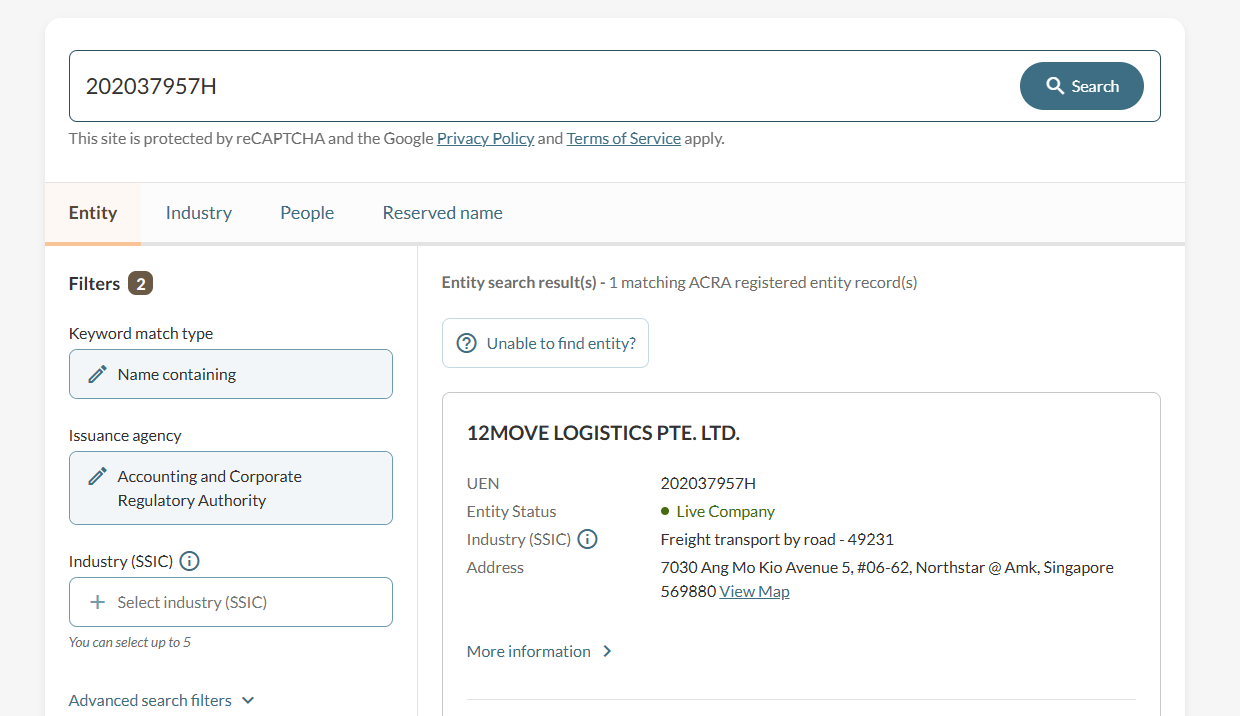Click the You can select up to 5 hint
This screenshot has height=716, width=1240.
point(130,642)
